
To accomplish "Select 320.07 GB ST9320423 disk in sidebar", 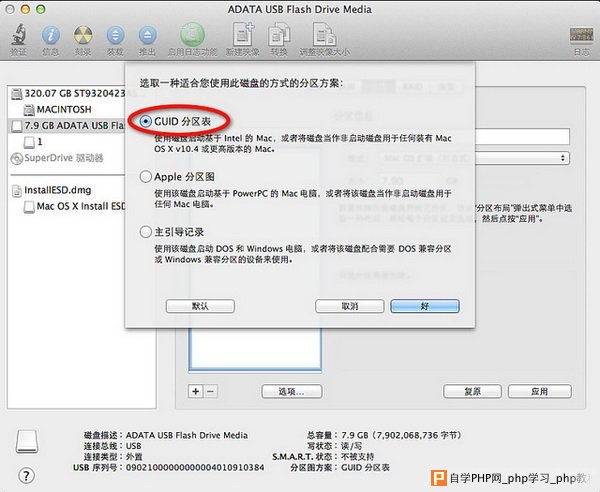I will point(68,93).
